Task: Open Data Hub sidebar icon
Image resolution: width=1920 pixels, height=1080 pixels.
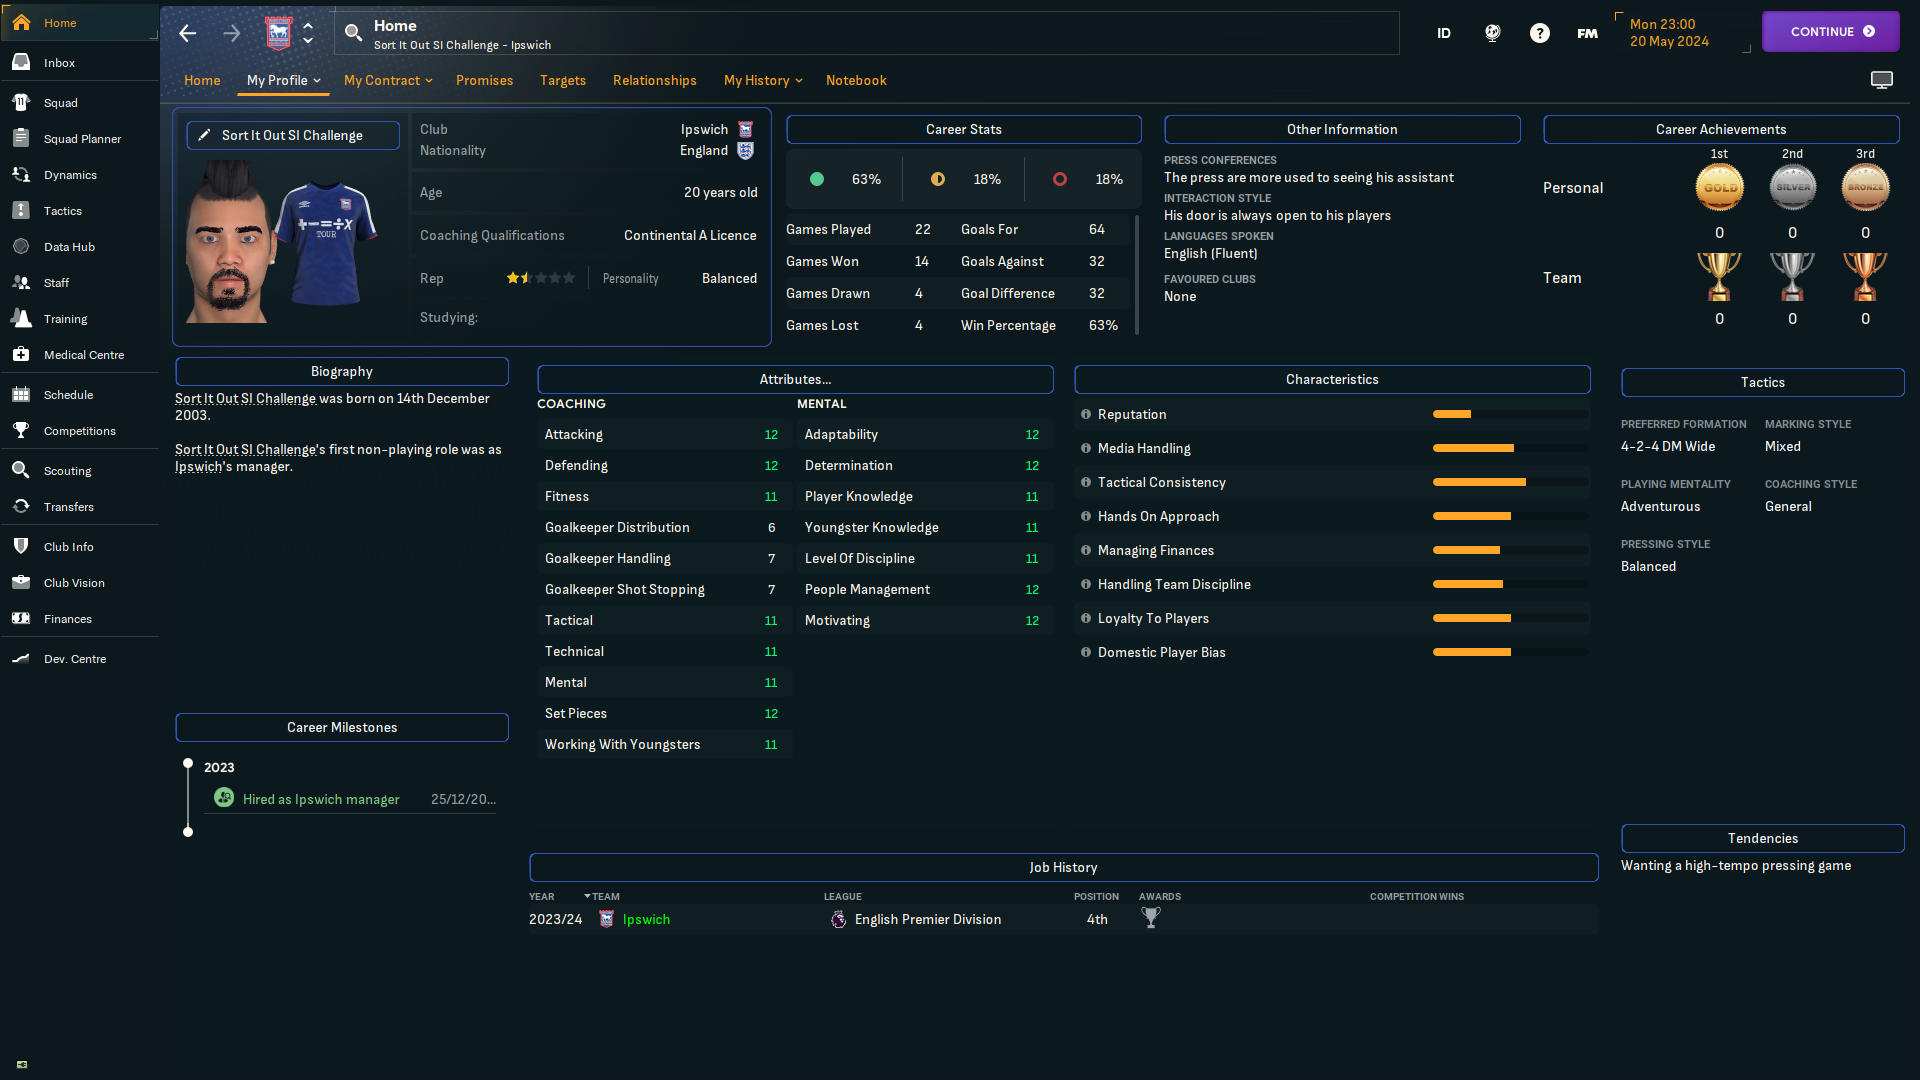Action: click(x=21, y=246)
